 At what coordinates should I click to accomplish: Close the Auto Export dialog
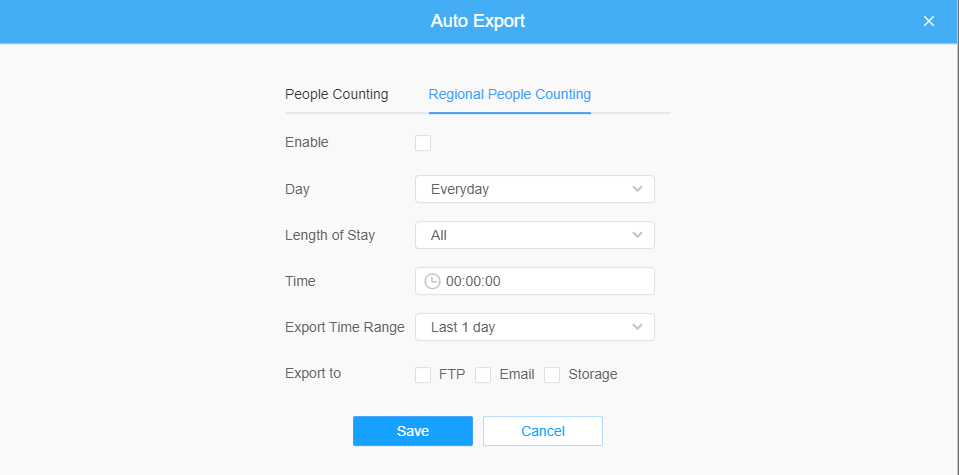[928, 21]
